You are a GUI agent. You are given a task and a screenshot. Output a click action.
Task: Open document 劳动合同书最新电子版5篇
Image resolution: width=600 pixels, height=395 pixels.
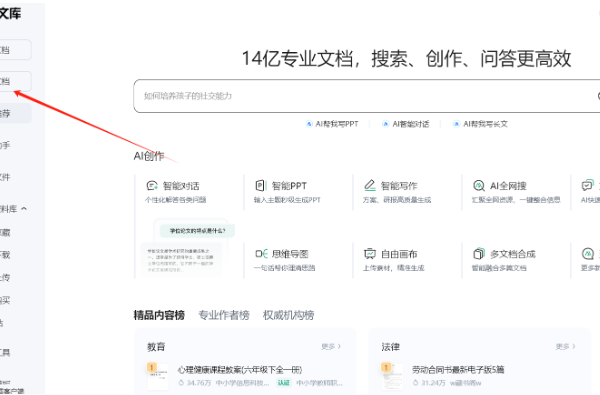point(458,370)
